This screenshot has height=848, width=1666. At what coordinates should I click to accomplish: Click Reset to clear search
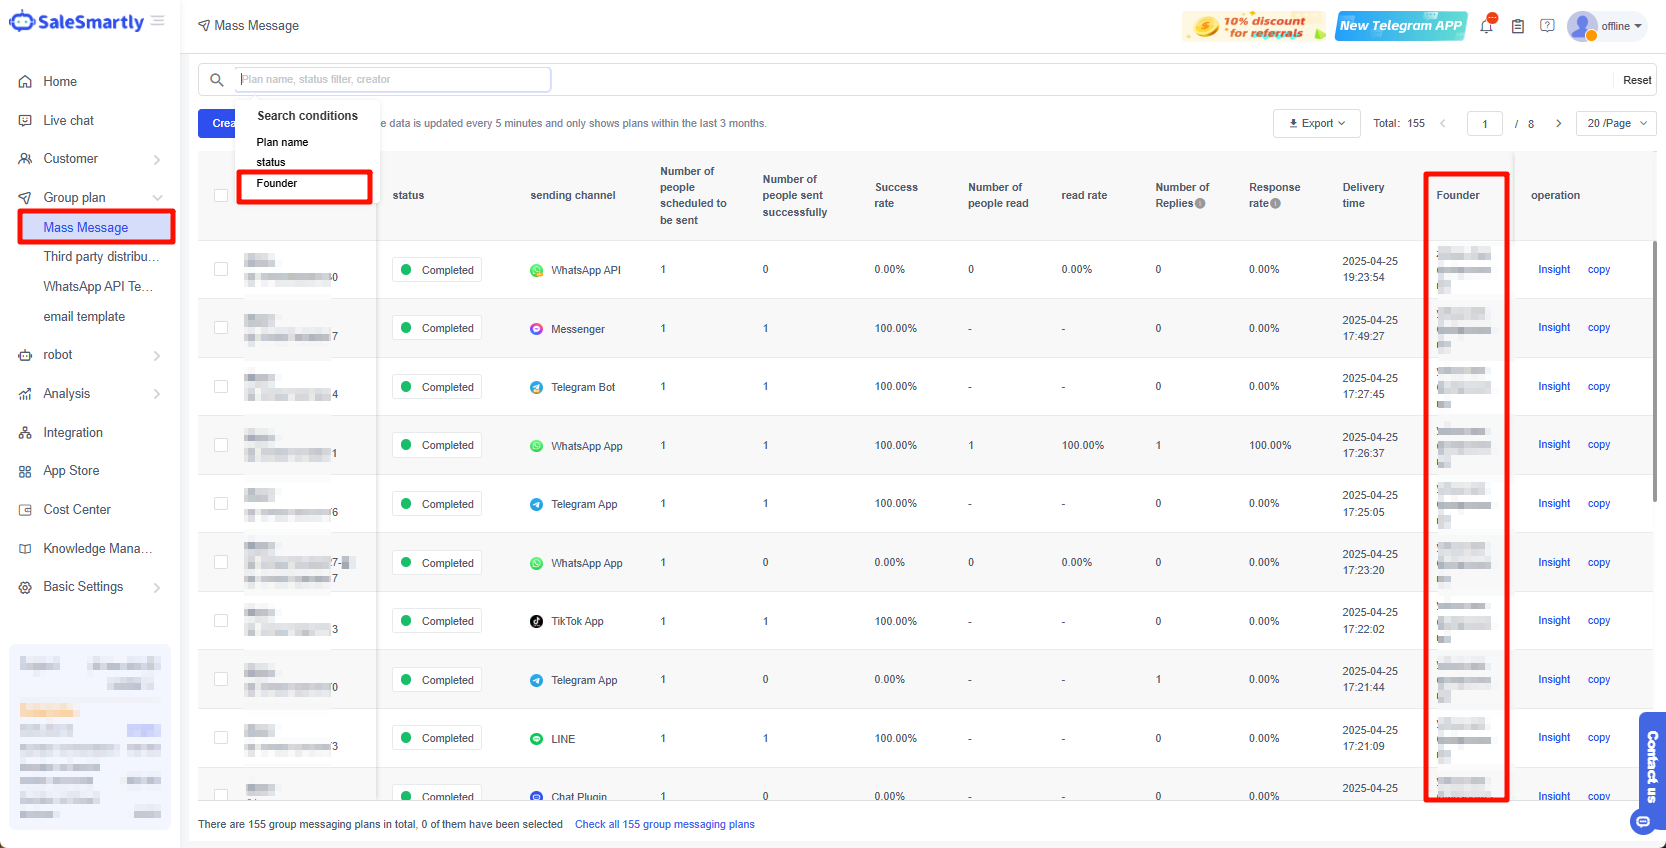click(x=1637, y=80)
